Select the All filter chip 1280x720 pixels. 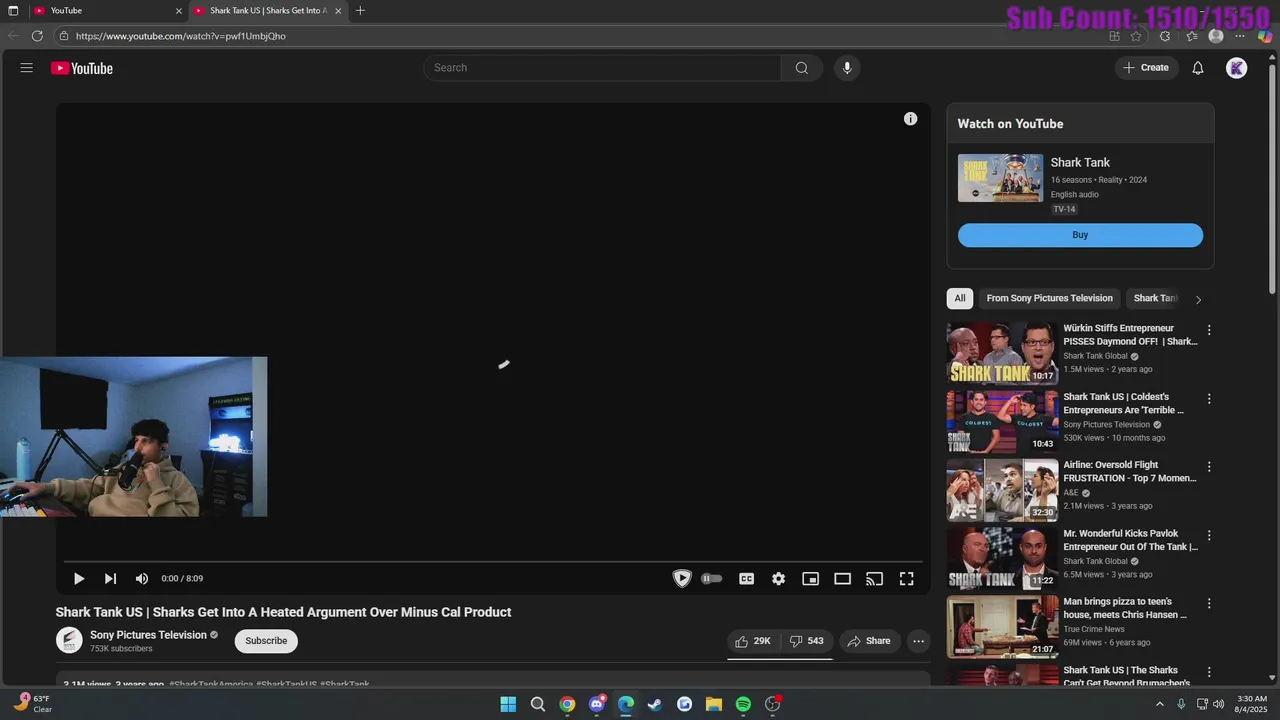(x=960, y=298)
